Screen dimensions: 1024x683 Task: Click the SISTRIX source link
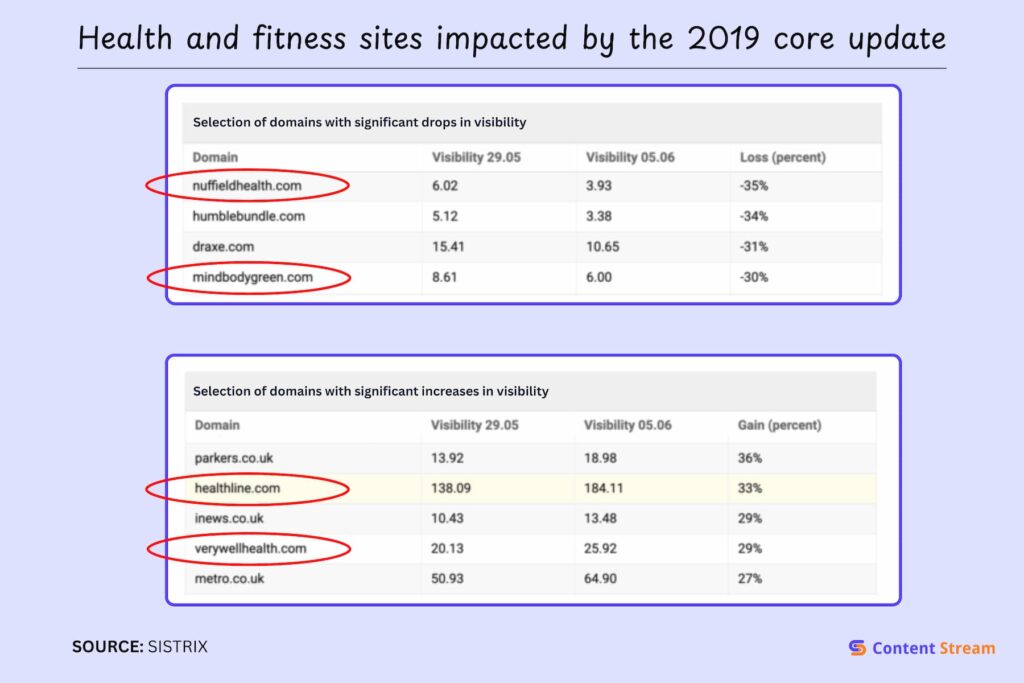(x=177, y=646)
